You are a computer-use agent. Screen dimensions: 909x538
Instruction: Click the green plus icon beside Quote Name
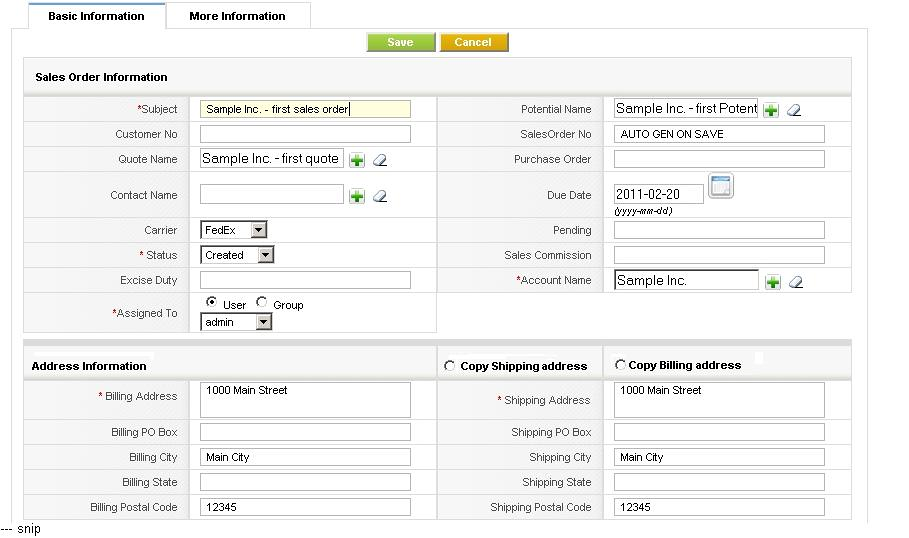[357, 160]
